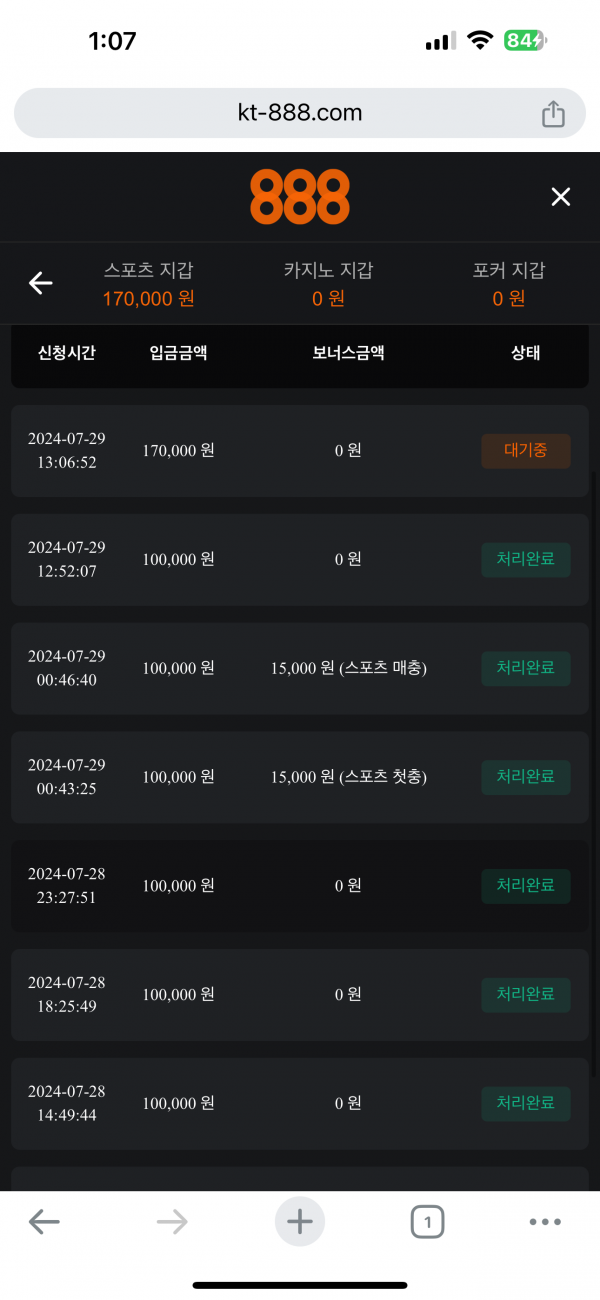This screenshot has width=600, height=1300.
Task: Open the browser three-dots more menu
Action: click(x=545, y=1221)
